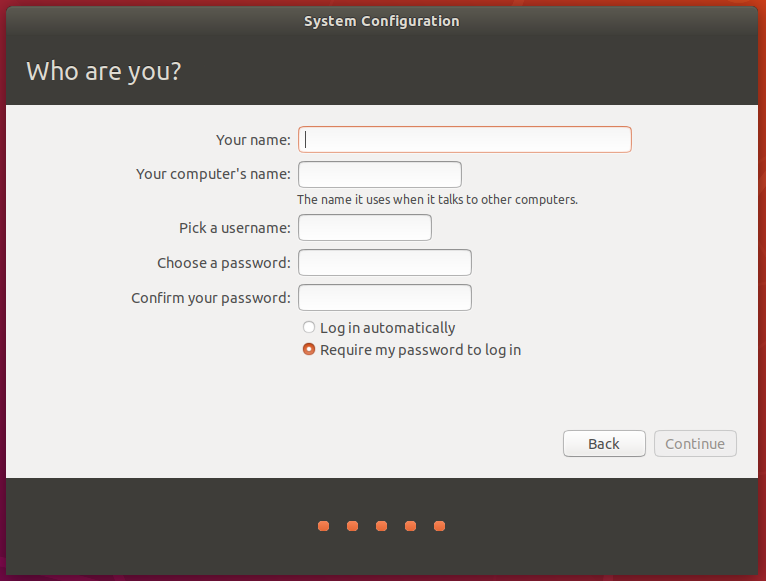
Task: Focus the Confirm your password field
Action: point(385,298)
